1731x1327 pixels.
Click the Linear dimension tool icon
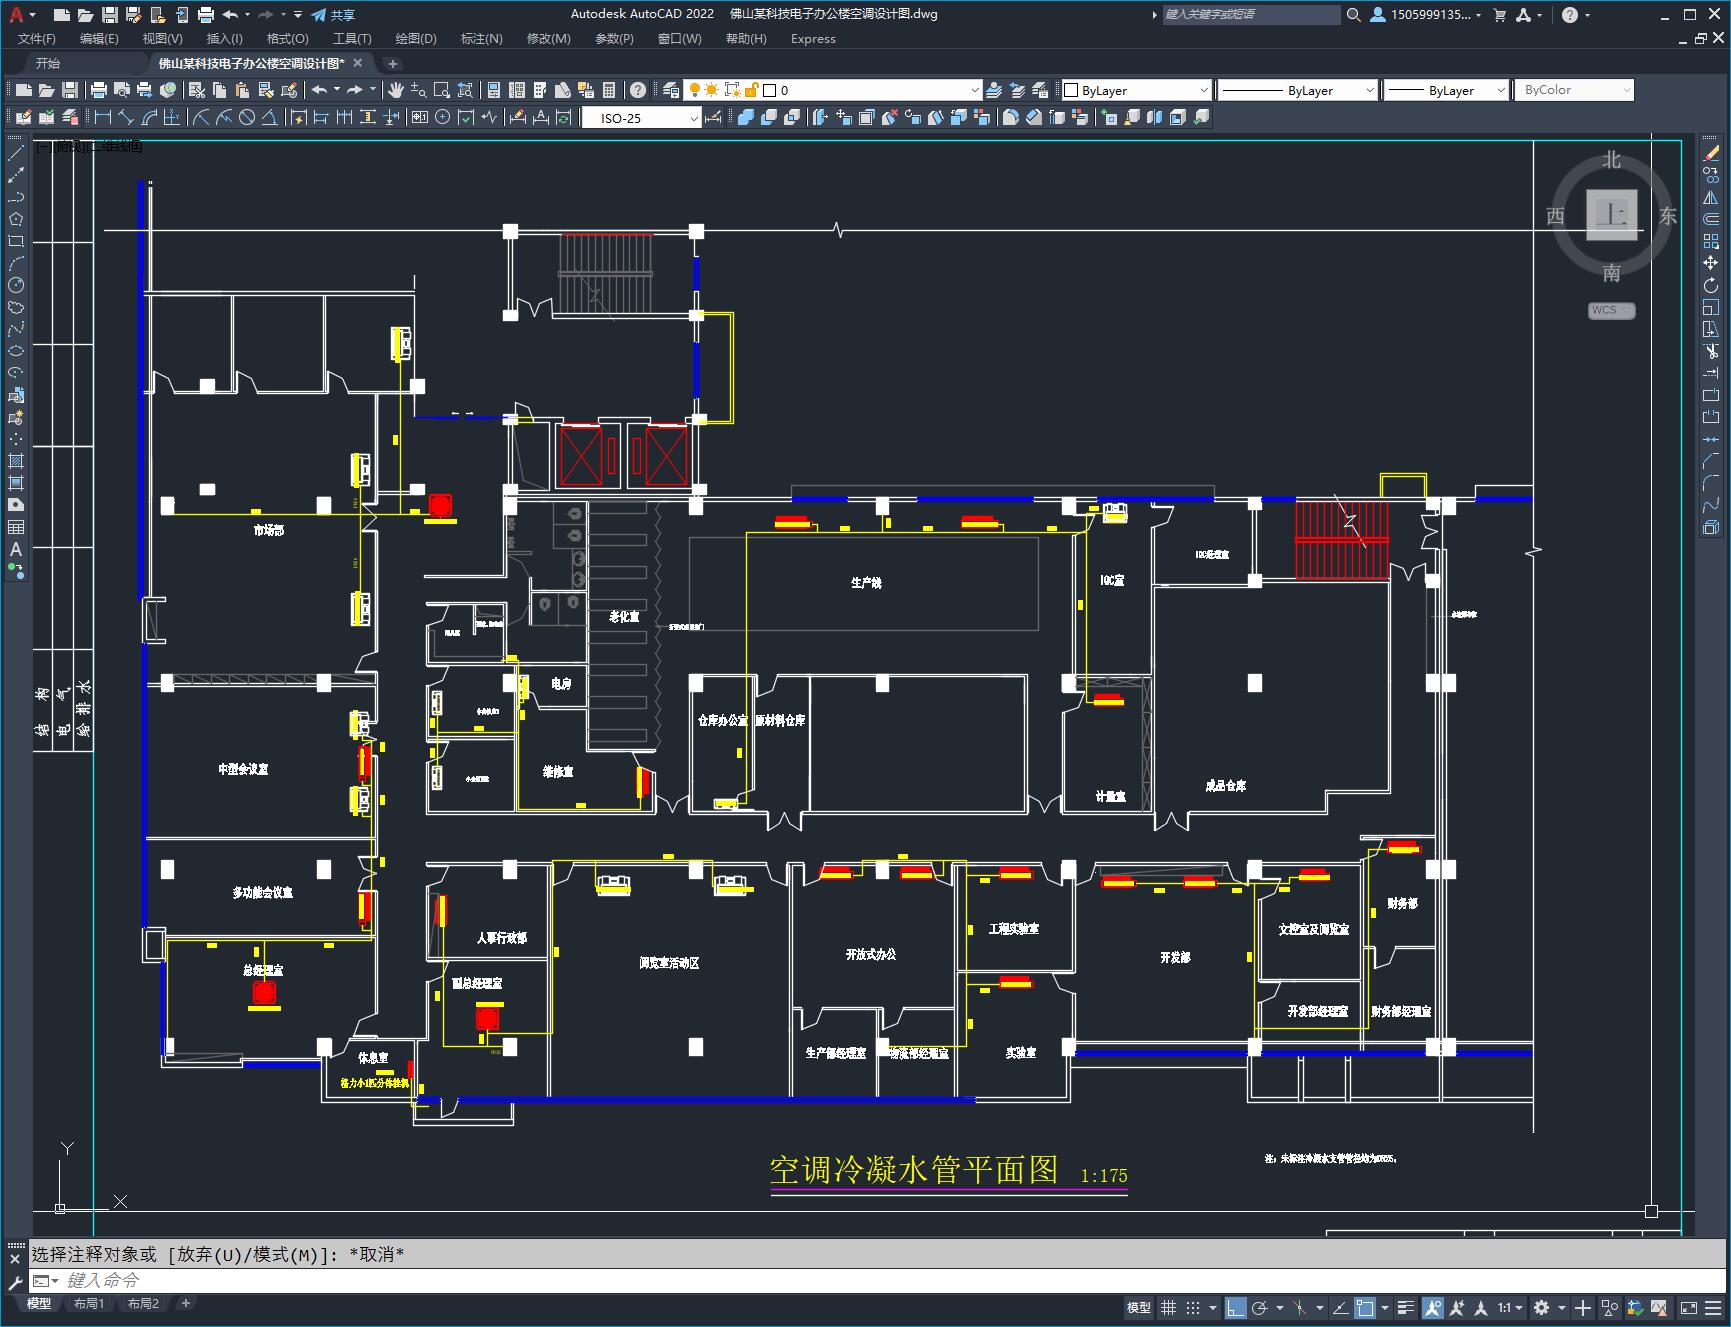103,118
